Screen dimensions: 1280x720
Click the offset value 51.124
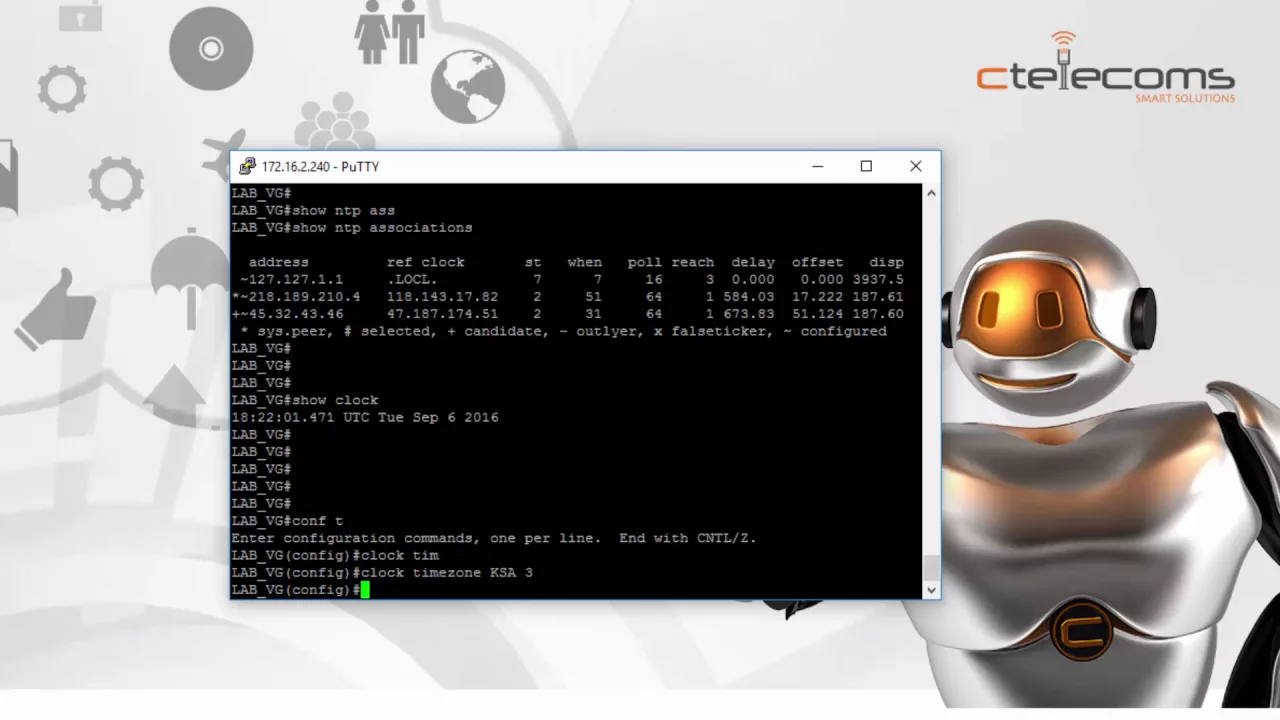(x=817, y=314)
